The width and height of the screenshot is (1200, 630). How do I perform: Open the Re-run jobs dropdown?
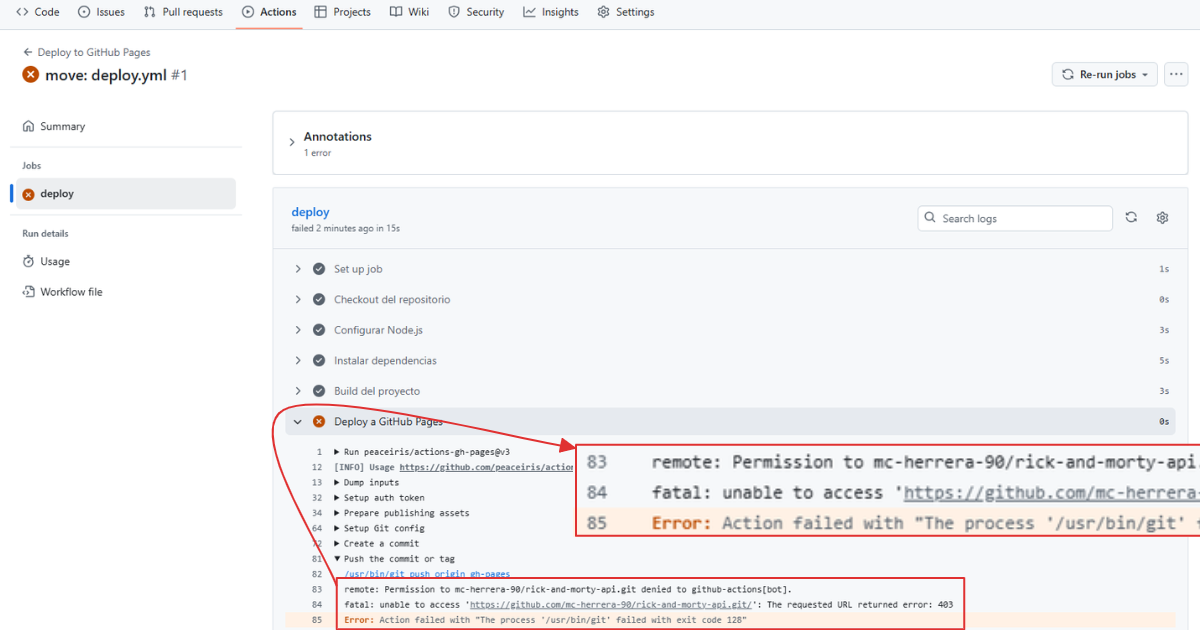1104,74
